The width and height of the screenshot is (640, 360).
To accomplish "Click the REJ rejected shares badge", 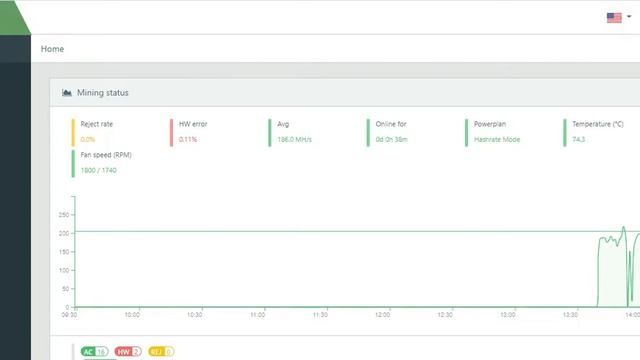I will click(x=161, y=351).
